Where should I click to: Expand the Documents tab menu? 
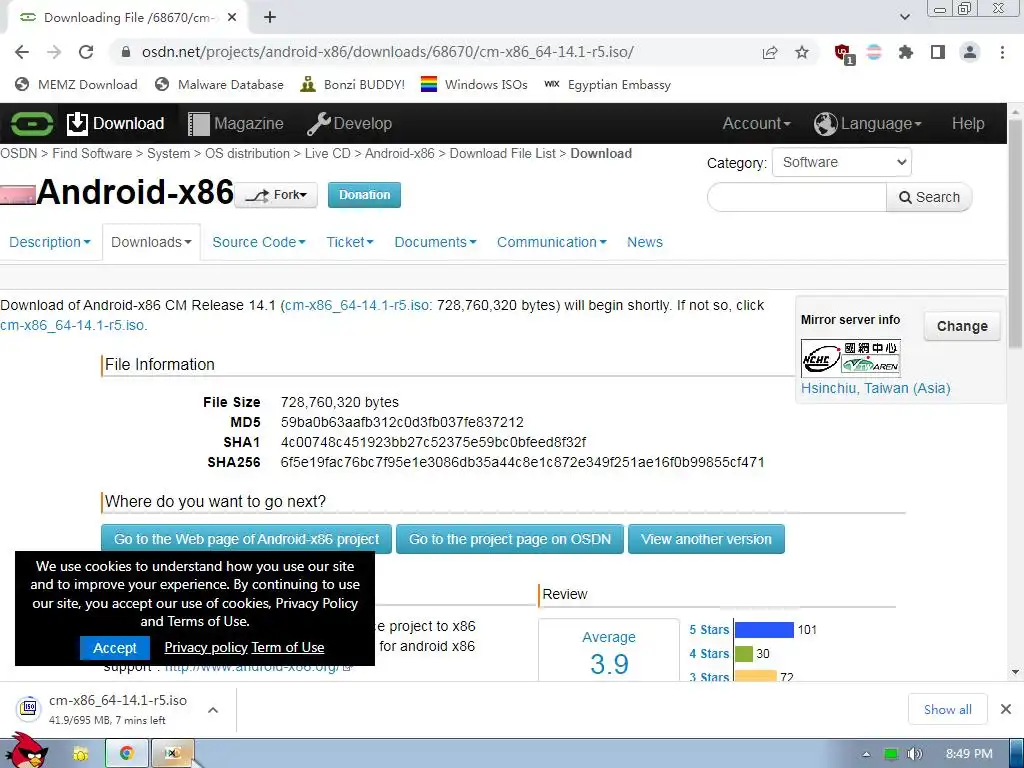tap(435, 242)
